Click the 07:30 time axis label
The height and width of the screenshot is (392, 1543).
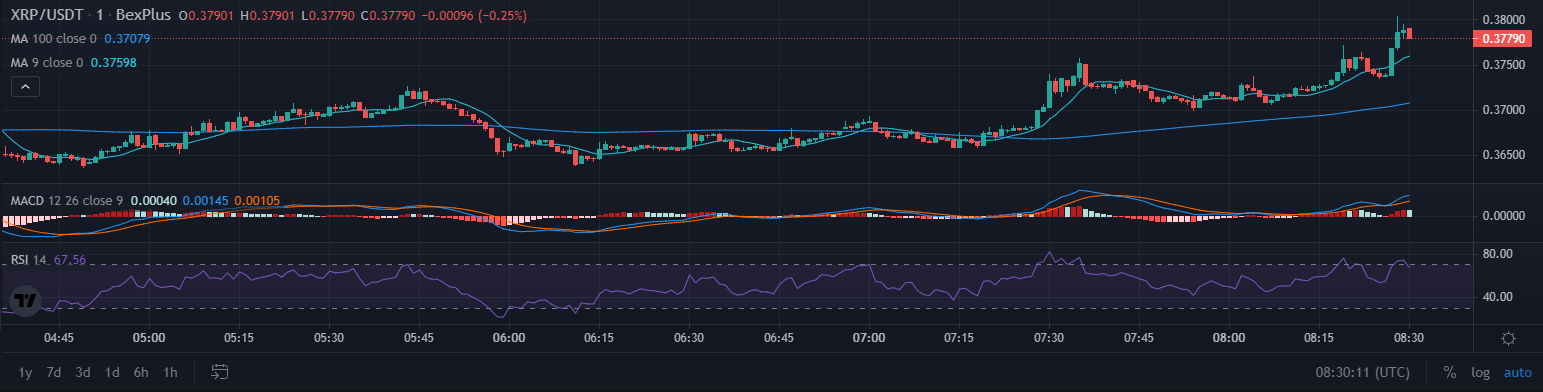click(x=1049, y=338)
